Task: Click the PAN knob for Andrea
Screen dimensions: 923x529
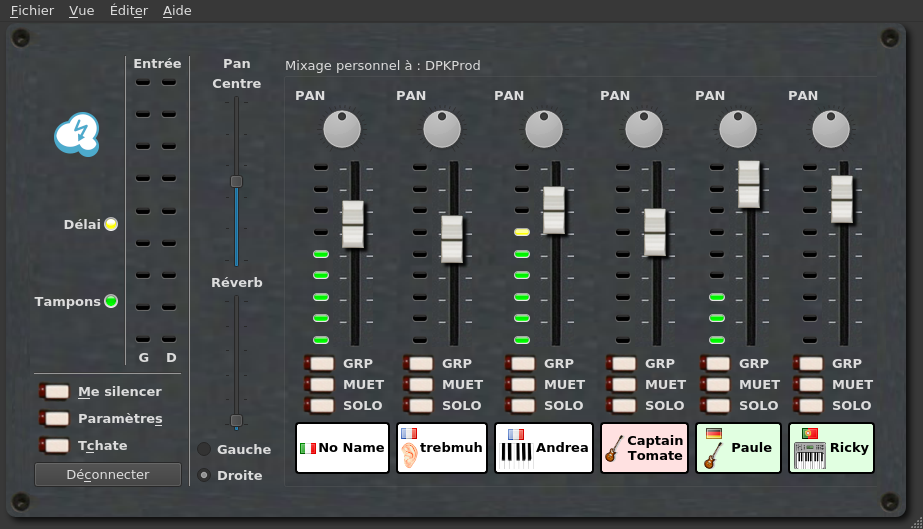Action: [544, 129]
